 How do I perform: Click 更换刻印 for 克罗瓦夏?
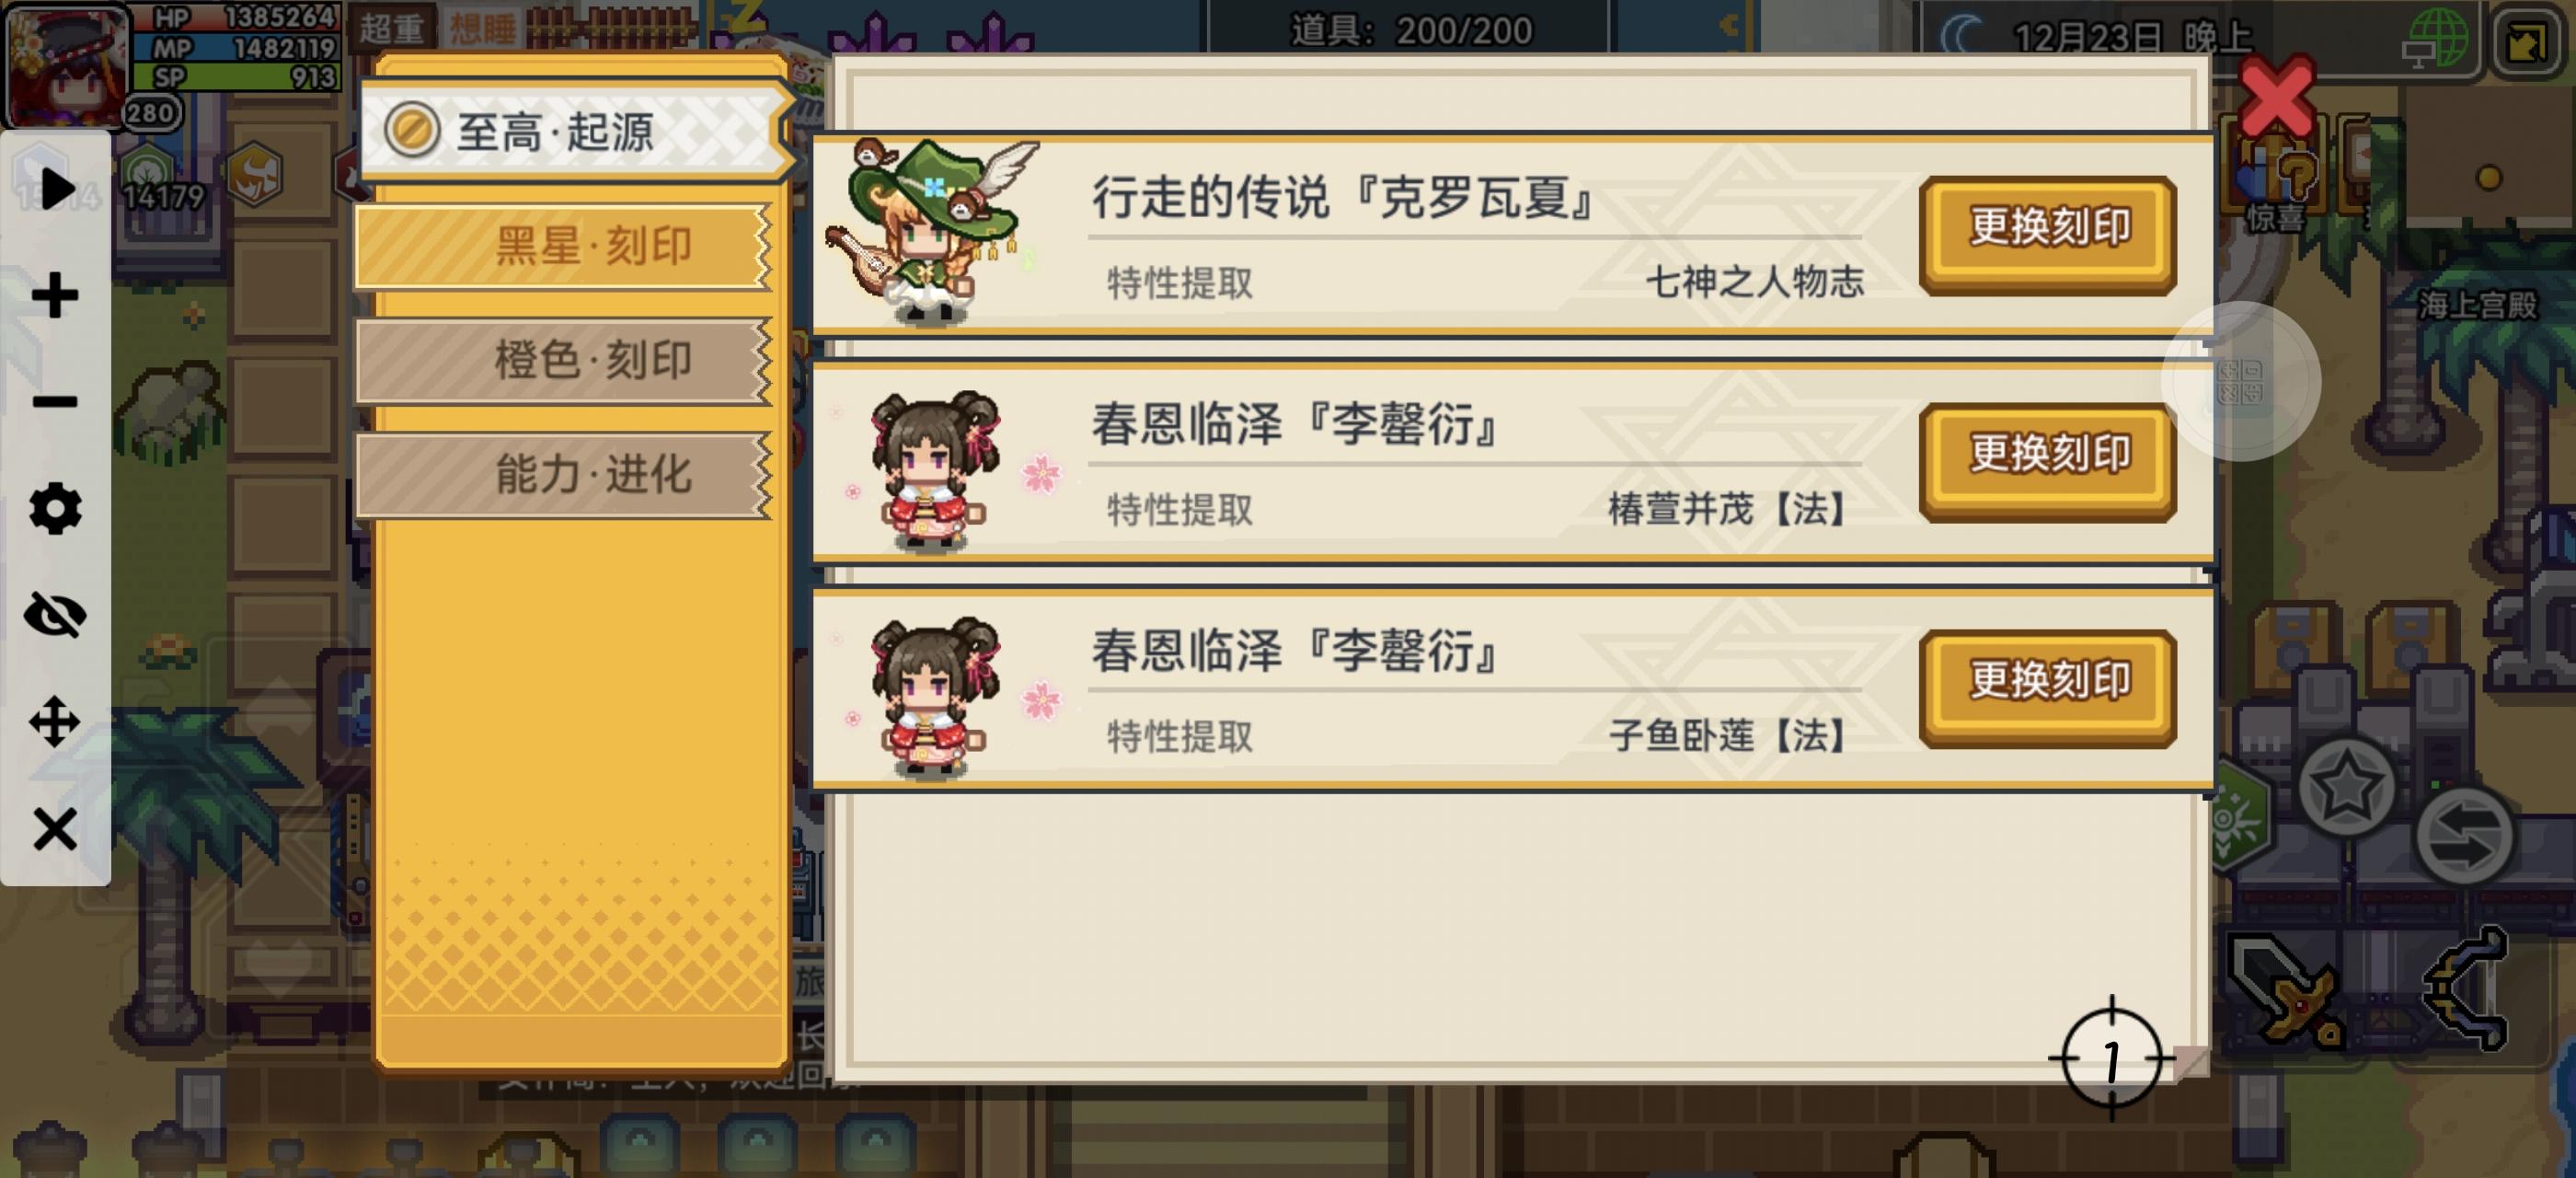[x=2048, y=235]
